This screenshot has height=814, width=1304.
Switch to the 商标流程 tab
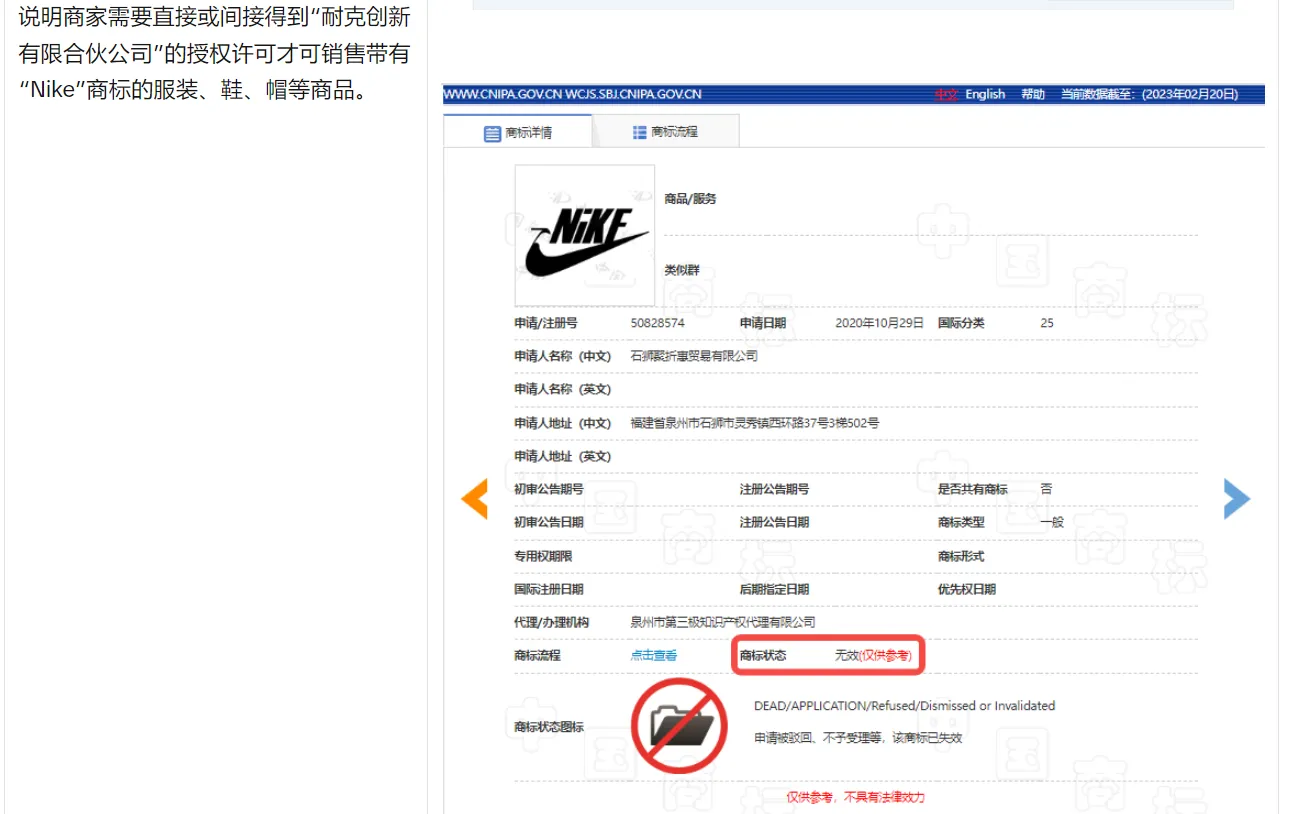[666, 132]
